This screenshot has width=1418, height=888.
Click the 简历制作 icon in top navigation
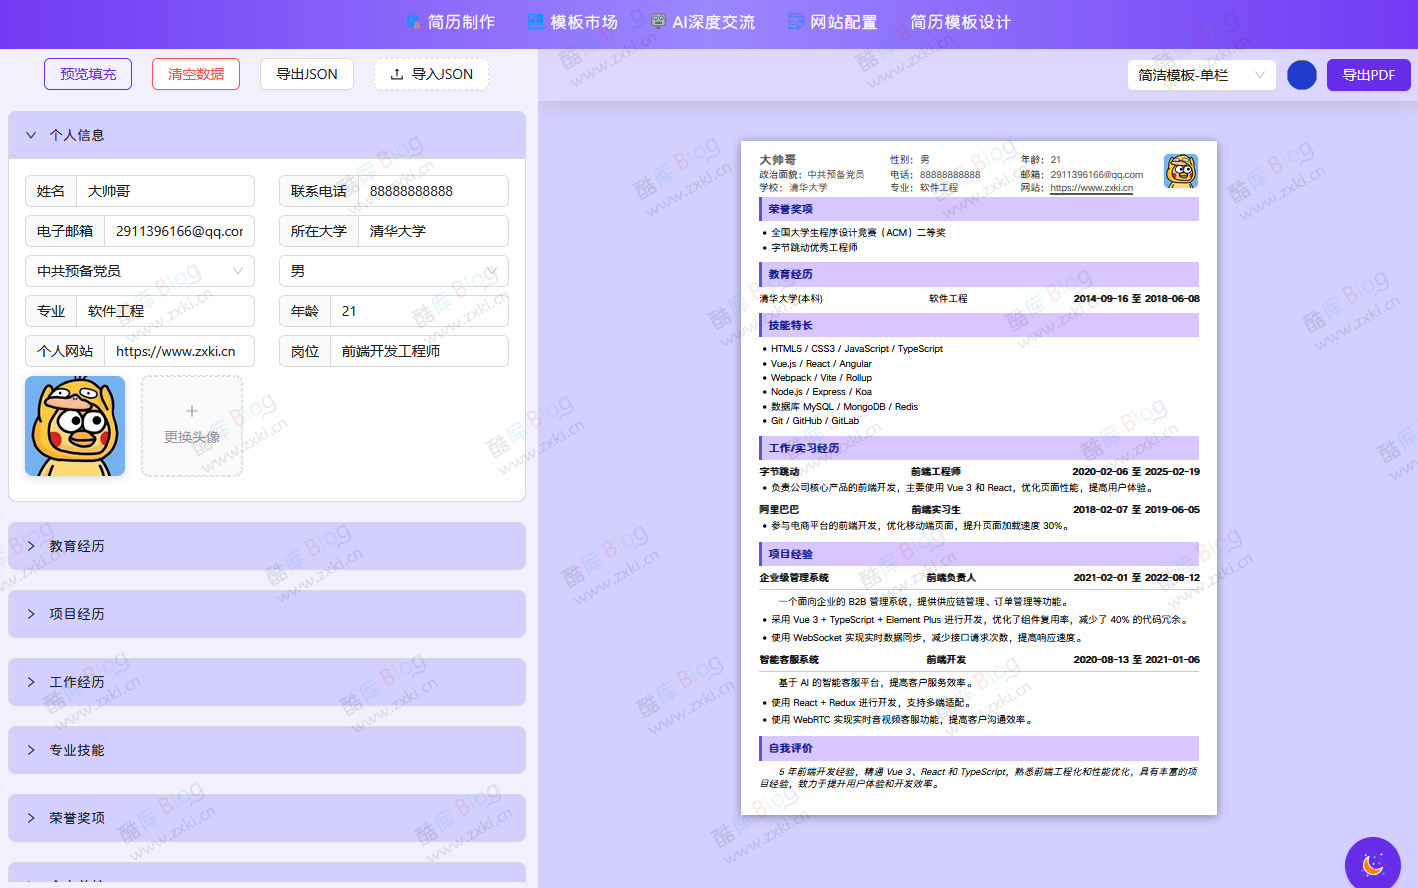[x=414, y=22]
